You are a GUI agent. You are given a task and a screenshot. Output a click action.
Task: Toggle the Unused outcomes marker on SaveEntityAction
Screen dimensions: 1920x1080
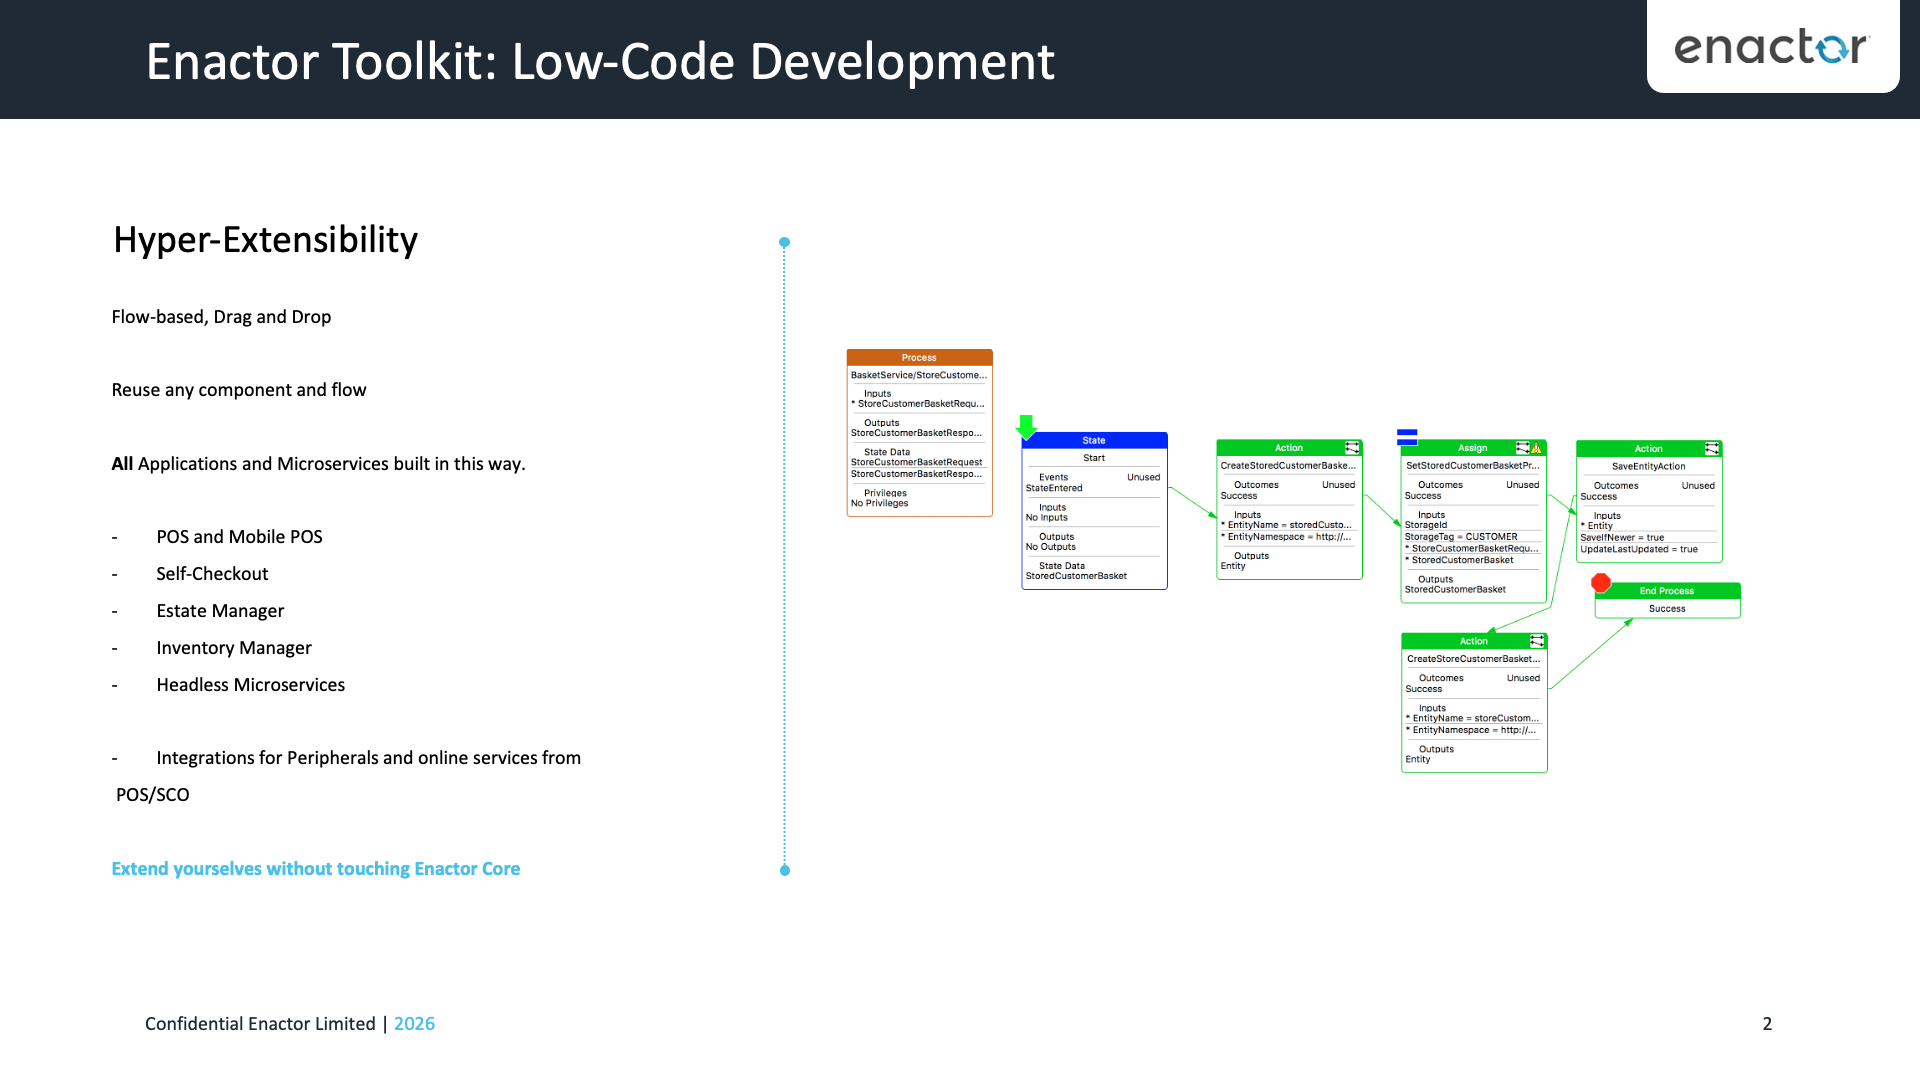[x=1699, y=485]
